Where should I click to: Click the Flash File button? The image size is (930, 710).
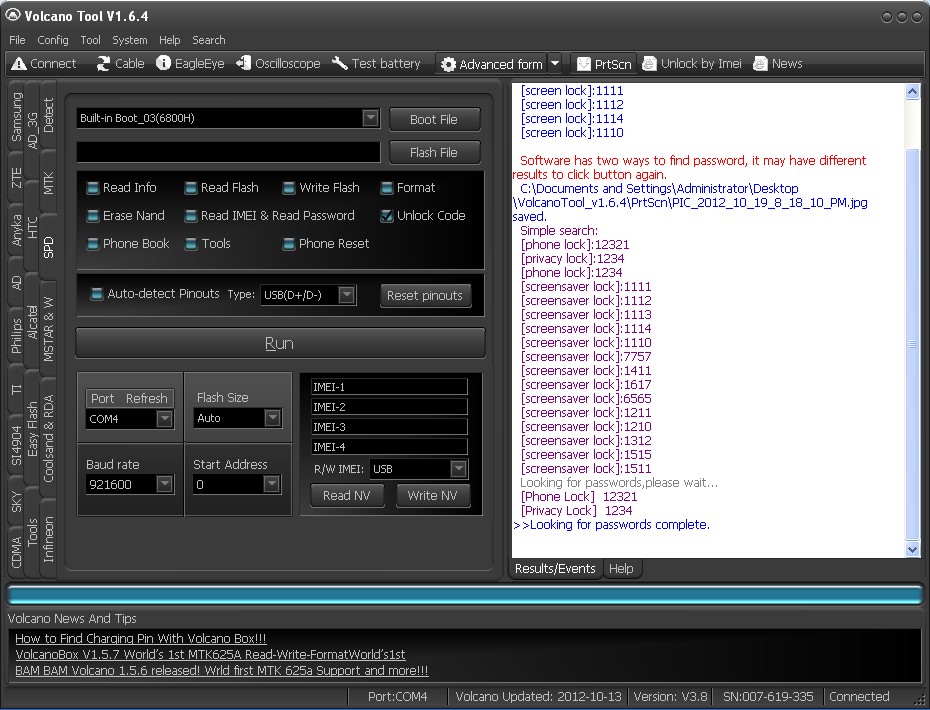[434, 152]
